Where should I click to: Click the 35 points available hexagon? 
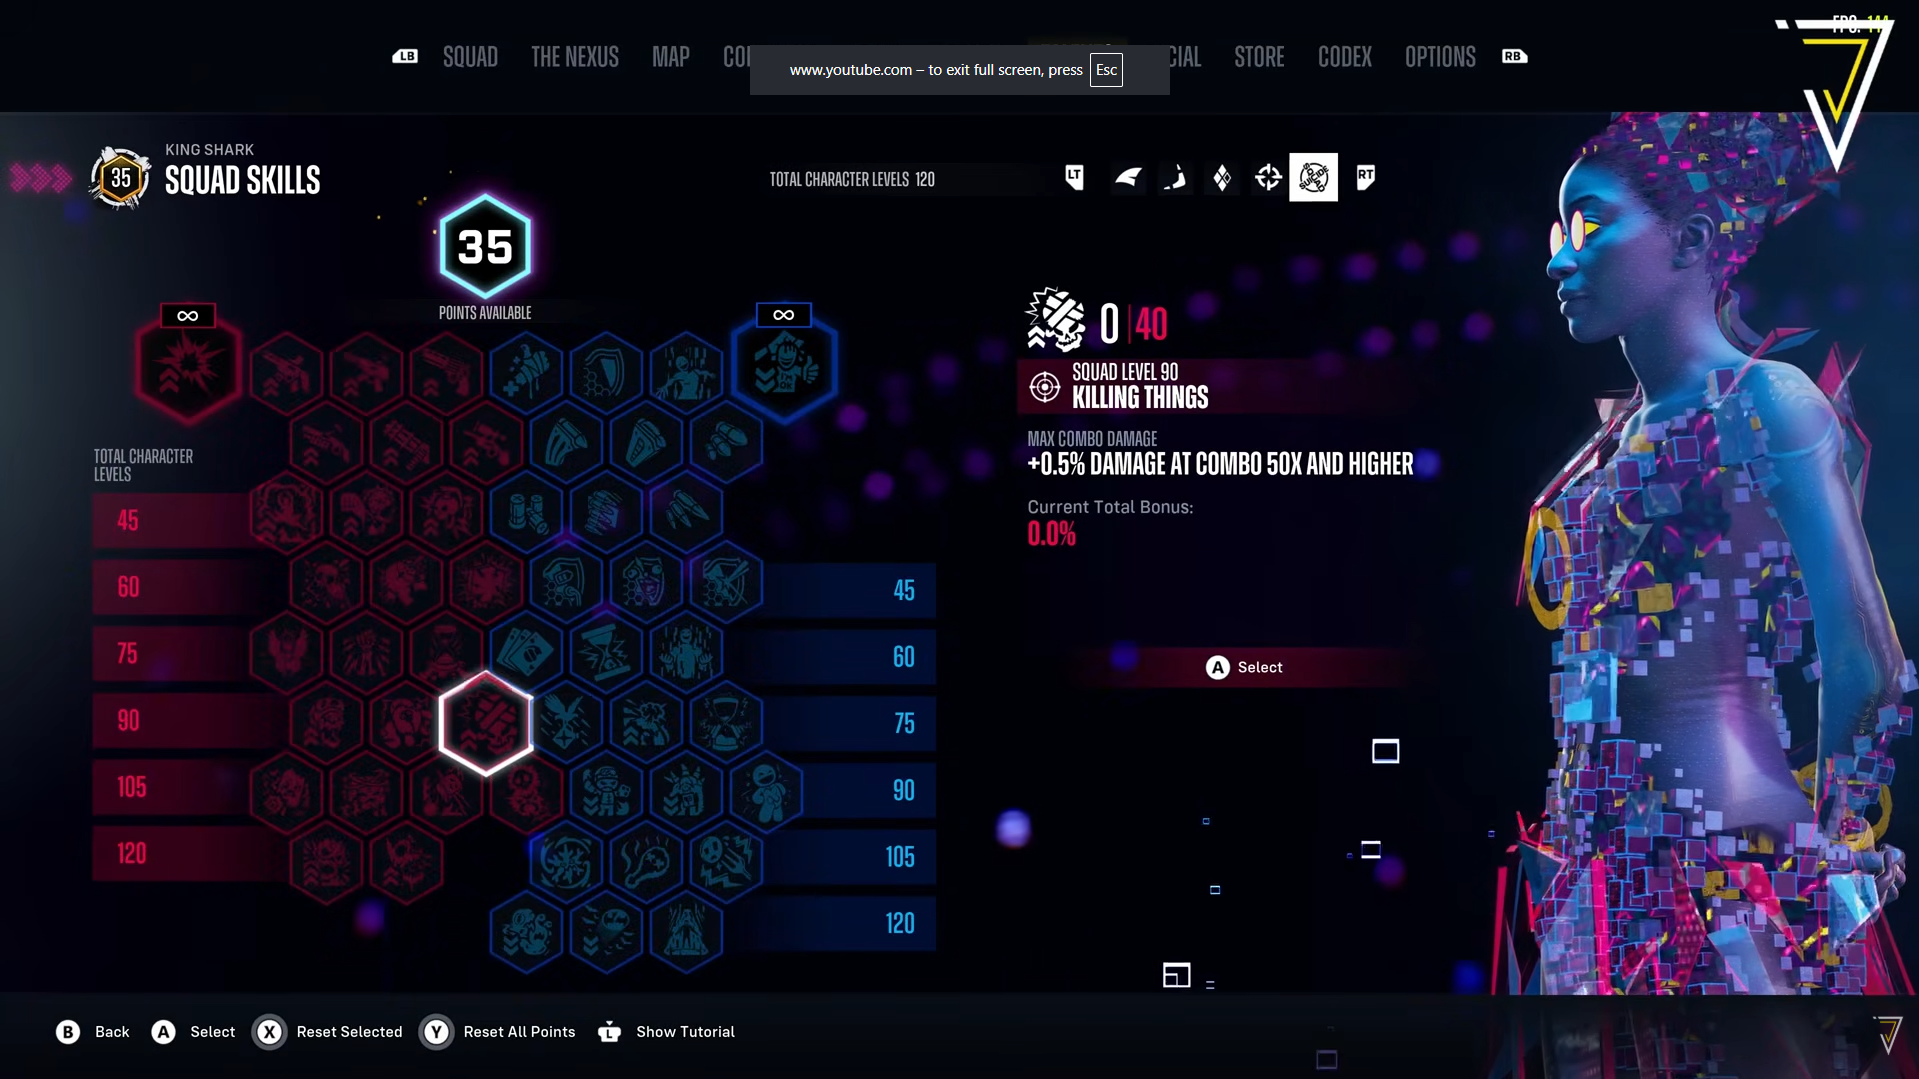pos(485,246)
